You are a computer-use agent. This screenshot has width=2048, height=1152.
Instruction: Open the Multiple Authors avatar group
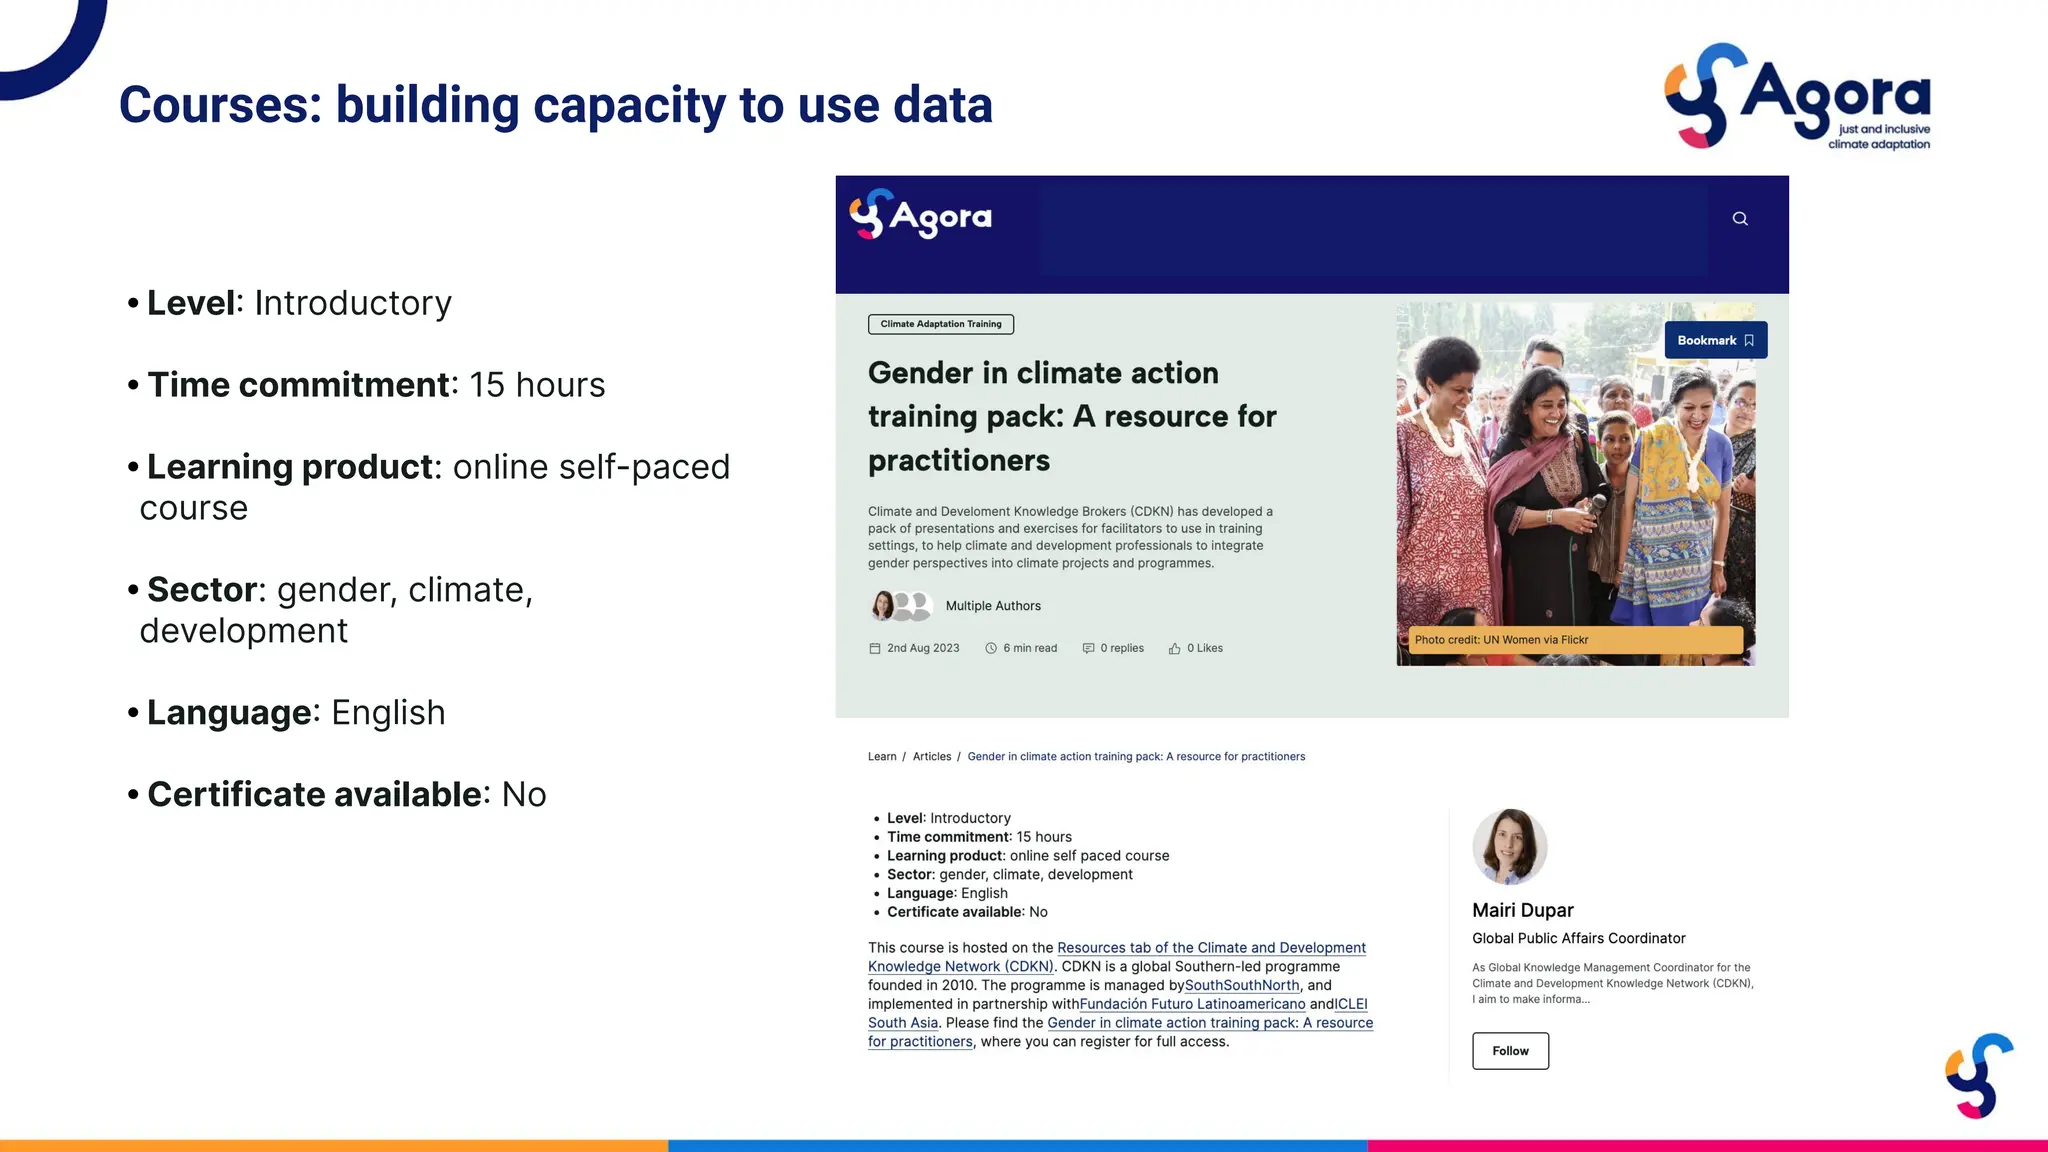tap(900, 605)
